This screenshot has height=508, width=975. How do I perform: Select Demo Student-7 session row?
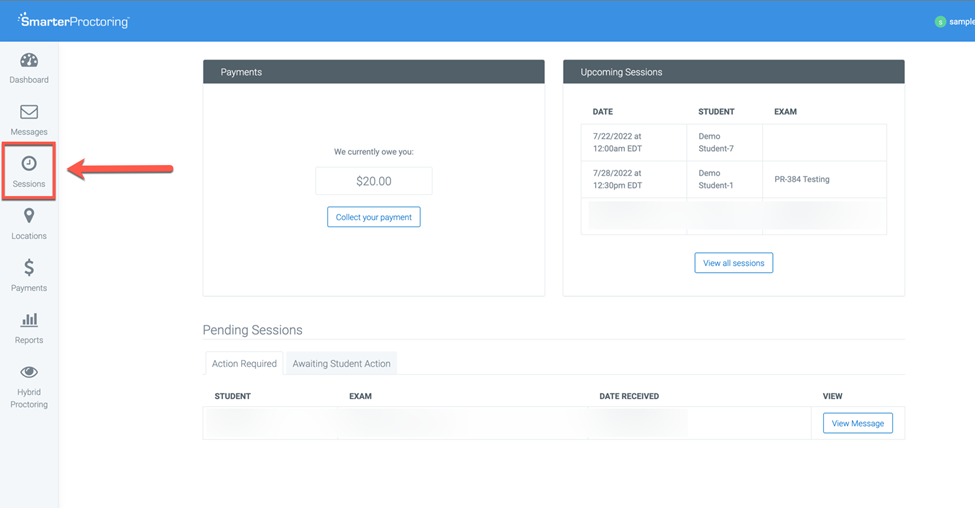[x=733, y=143]
